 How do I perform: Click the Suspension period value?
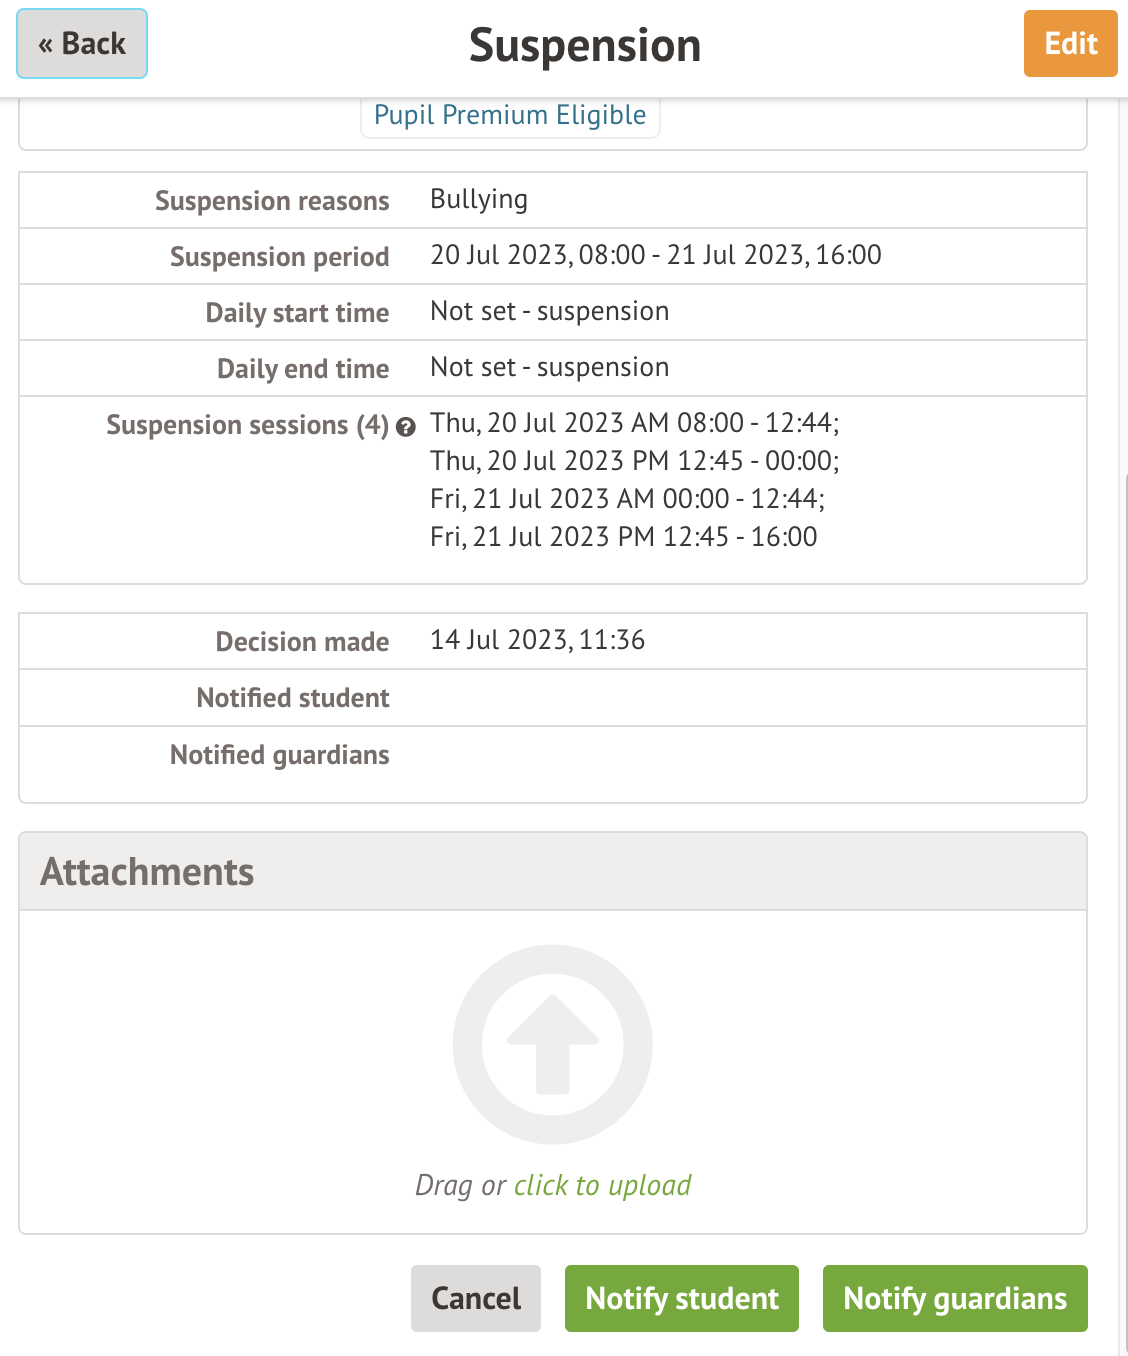[x=655, y=255]
